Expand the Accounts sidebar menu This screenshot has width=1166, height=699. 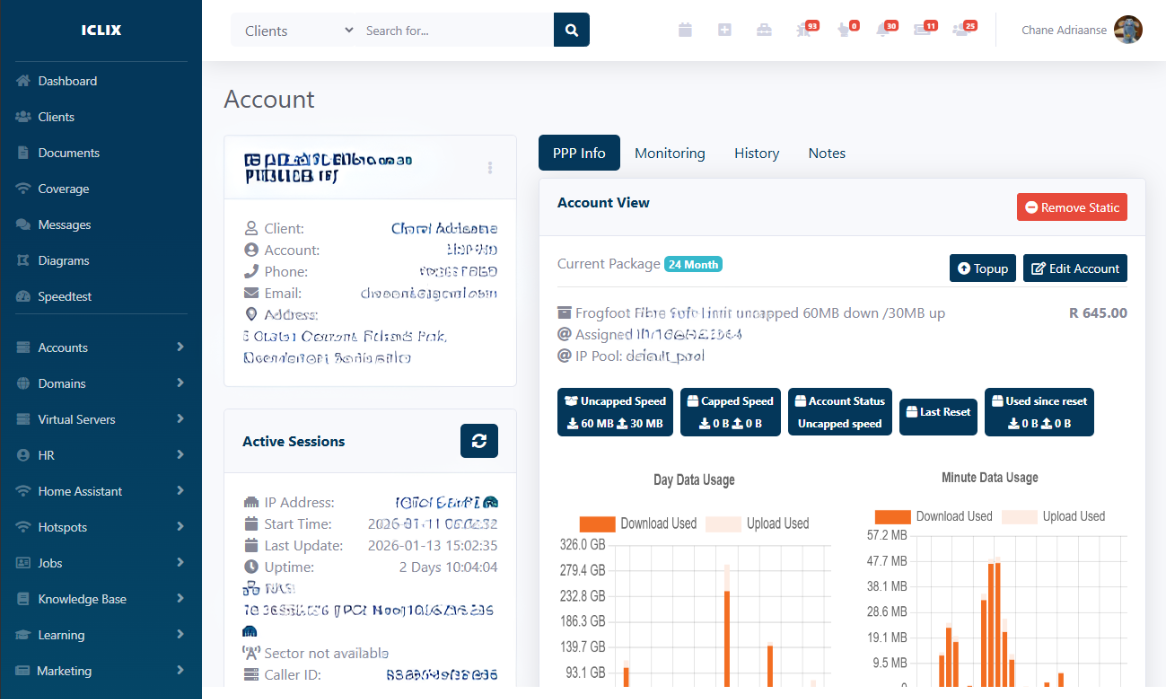100,348
